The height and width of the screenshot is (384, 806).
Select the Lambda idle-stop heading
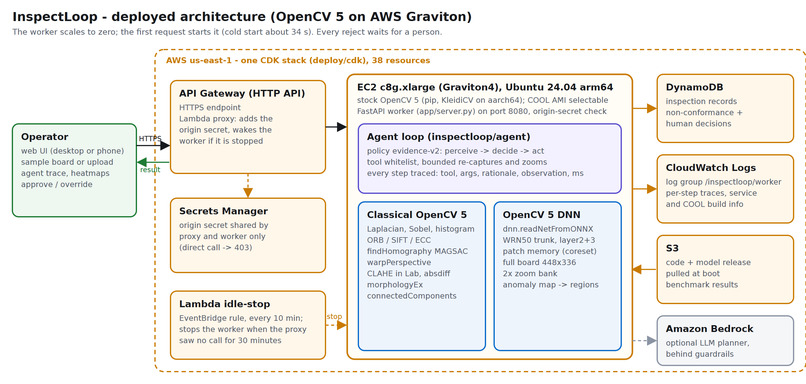225,304
